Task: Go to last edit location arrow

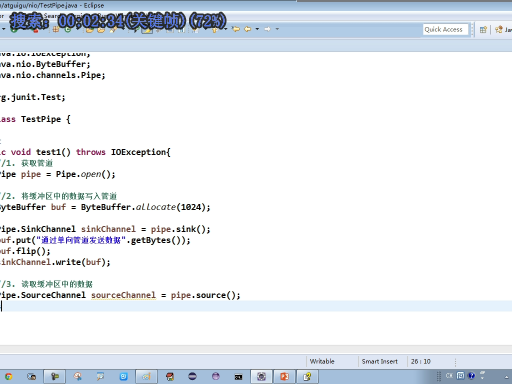Action: 236,29
